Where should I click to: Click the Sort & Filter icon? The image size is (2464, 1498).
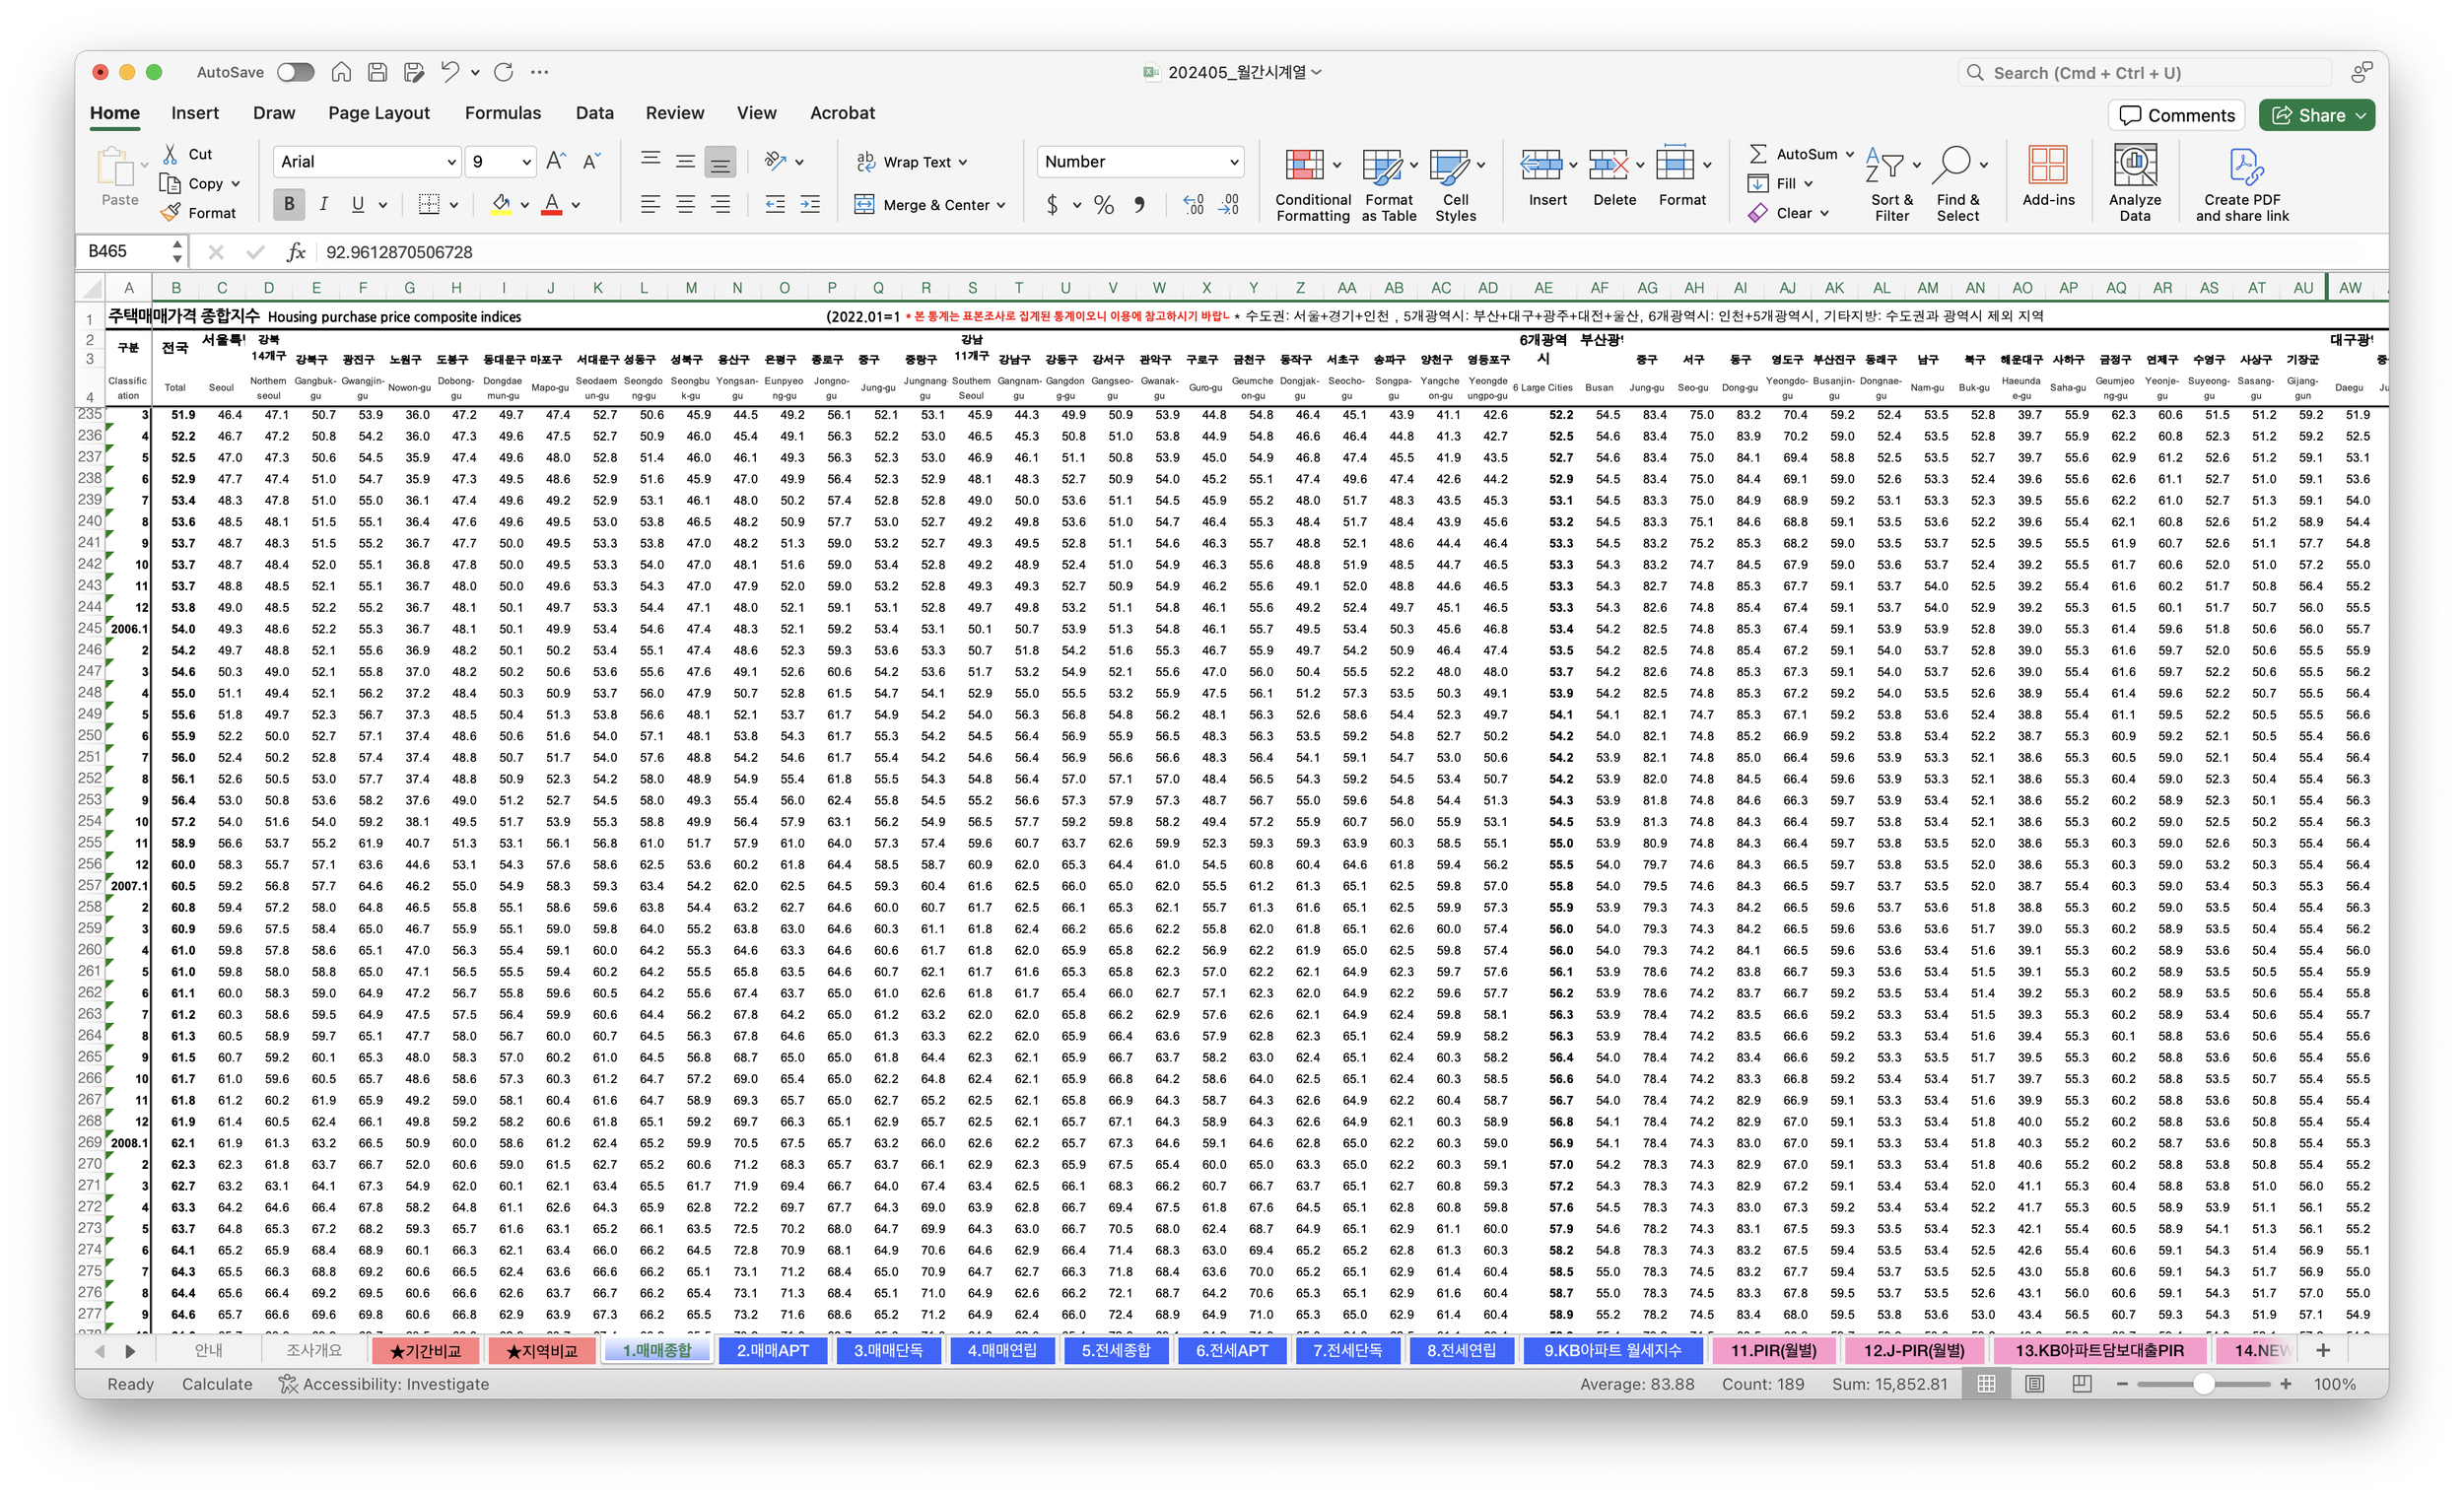(x=1886, y=167)
